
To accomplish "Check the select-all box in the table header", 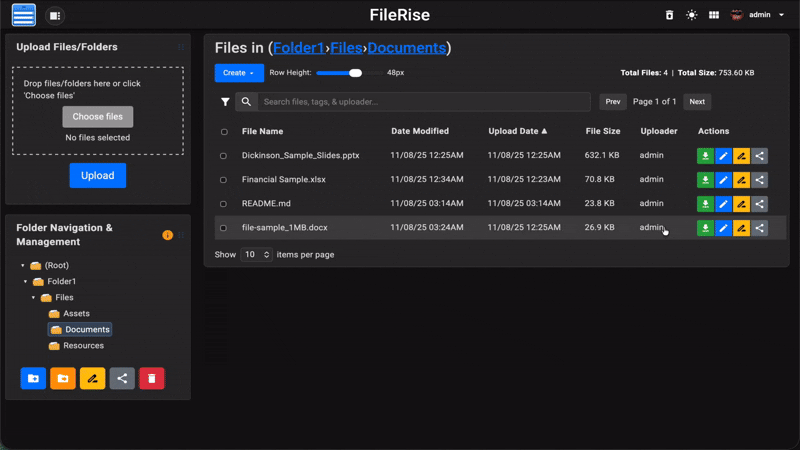I will (x=223, y=132).
